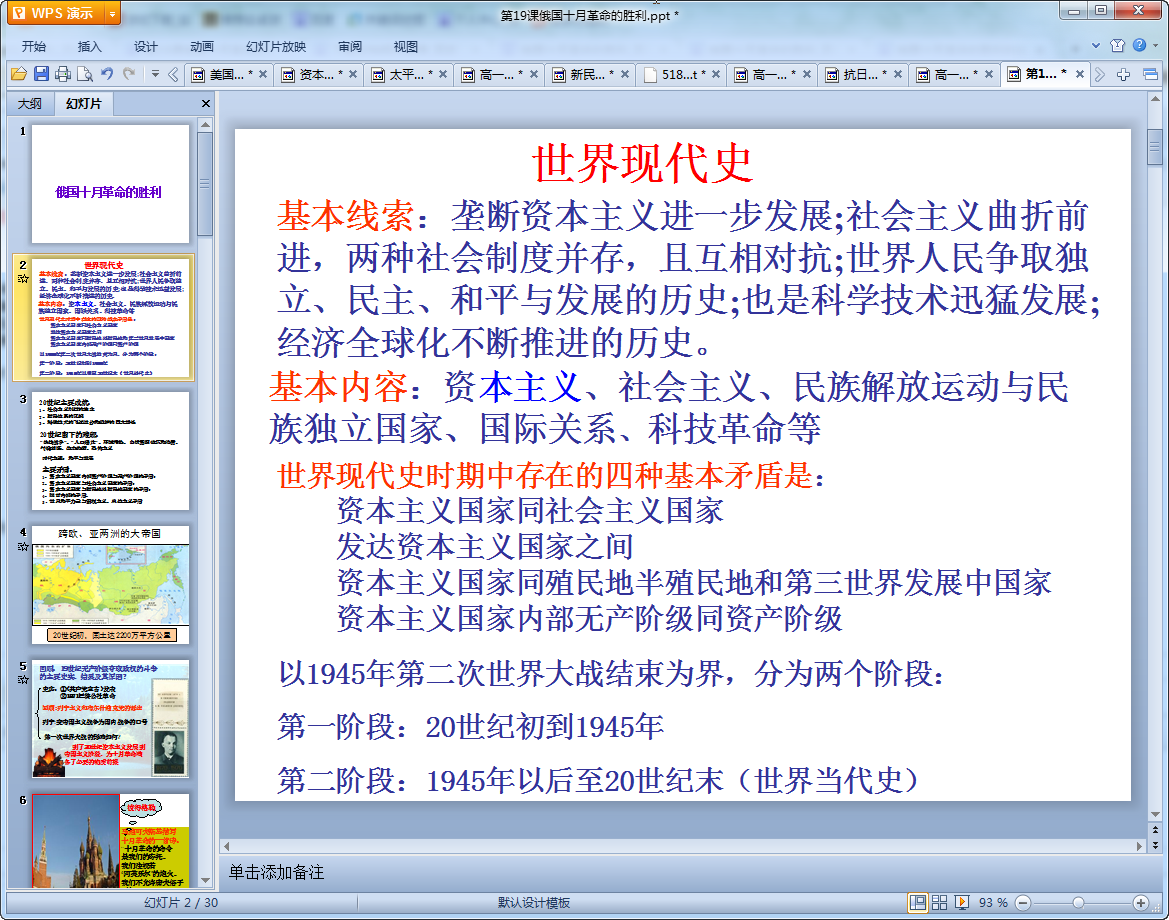Open the skin (shirt) icon
The width and height of the screenshot is (1169, 920).
(1117, 45)
